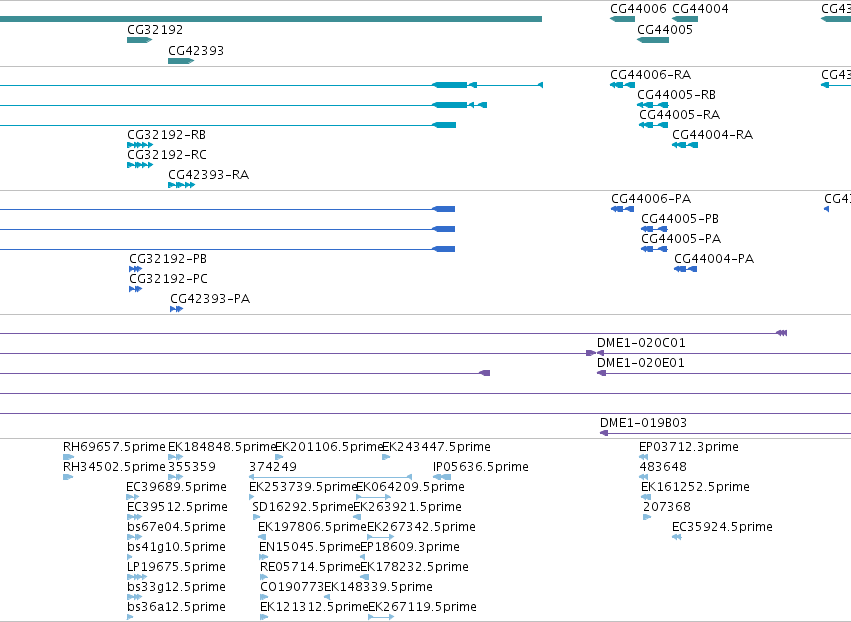
Task: Select EST EK267119.5prime
Action: click(x=423, y=607)
